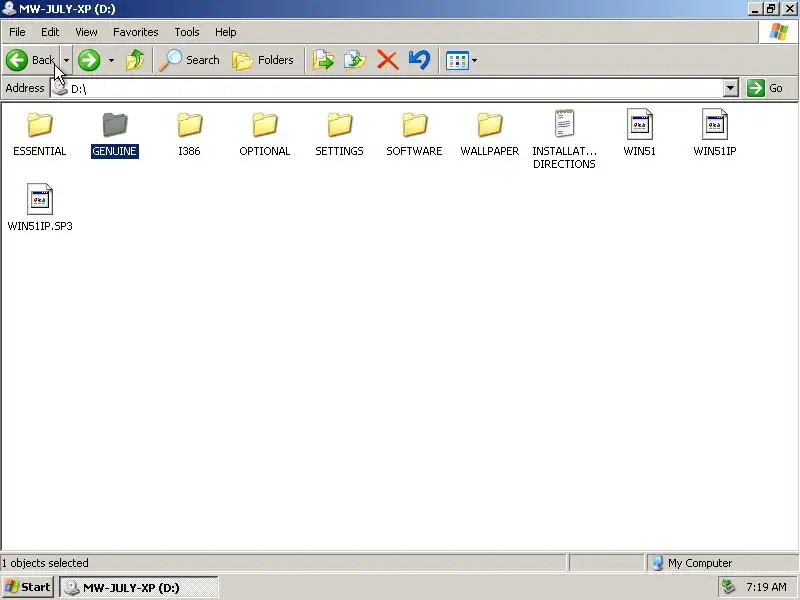Go forward with the green Forward arrow
The image size is (800, 600).
89,60
